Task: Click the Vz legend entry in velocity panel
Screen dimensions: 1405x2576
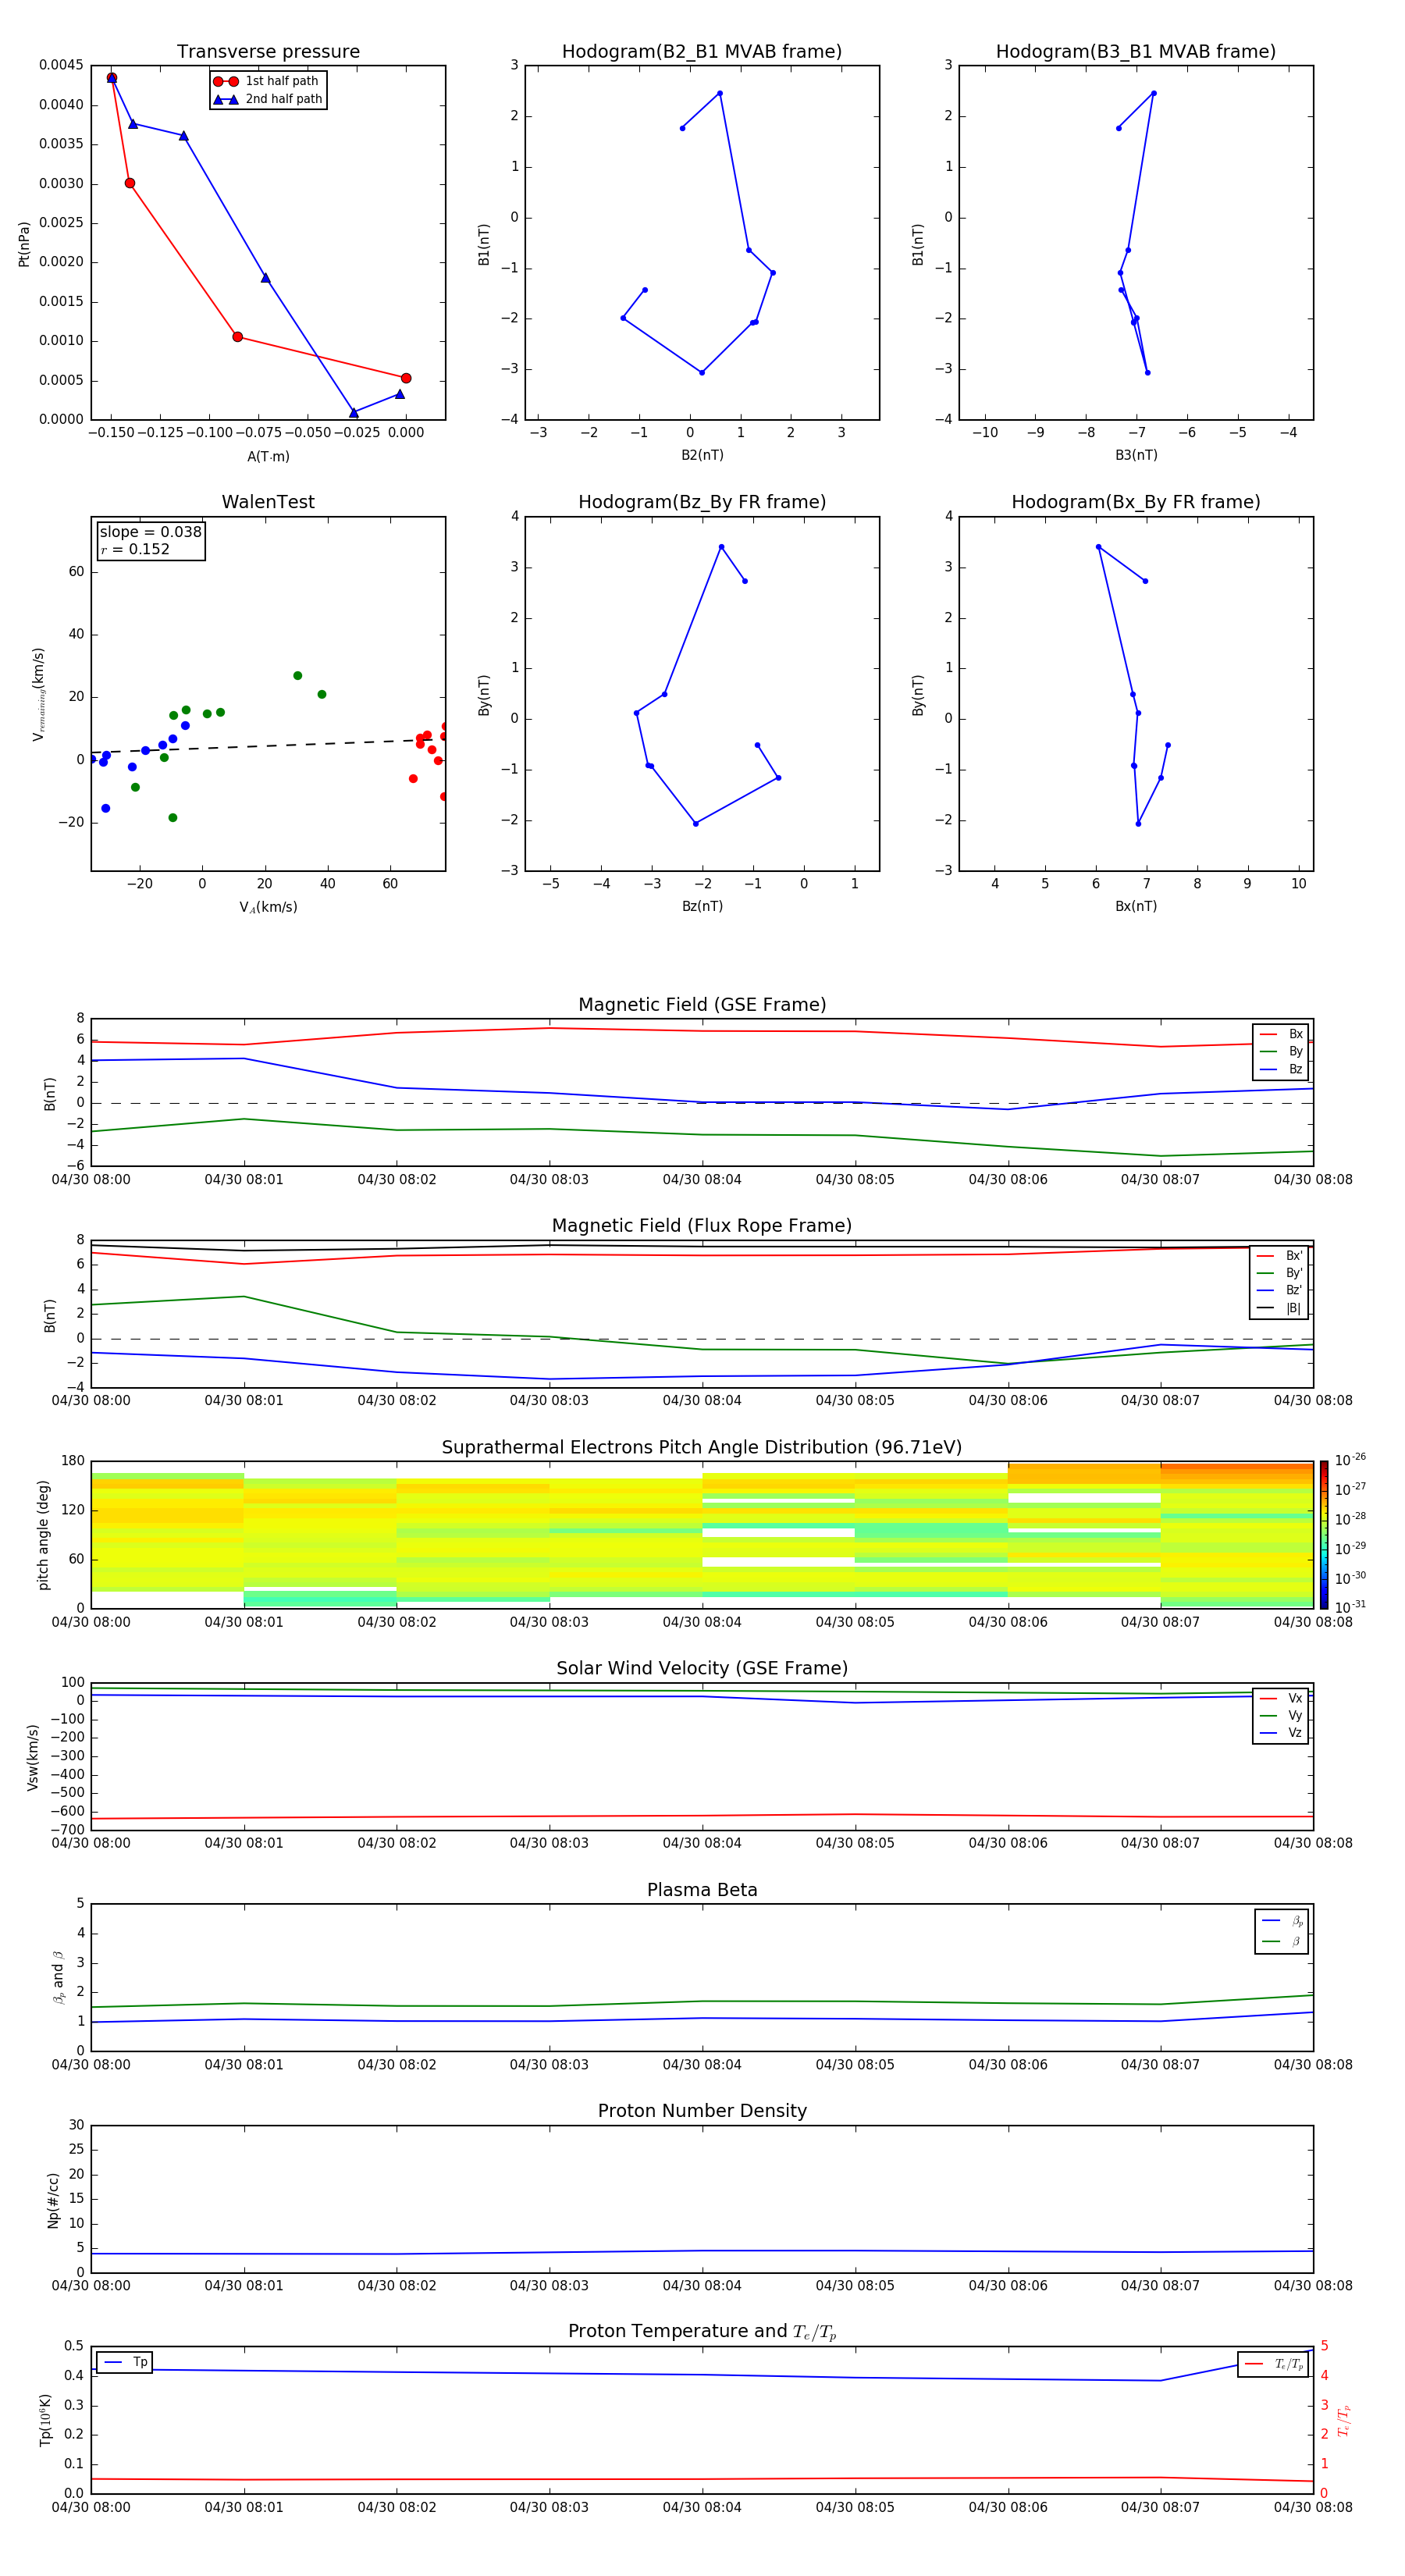Action: point(1281,1733)
